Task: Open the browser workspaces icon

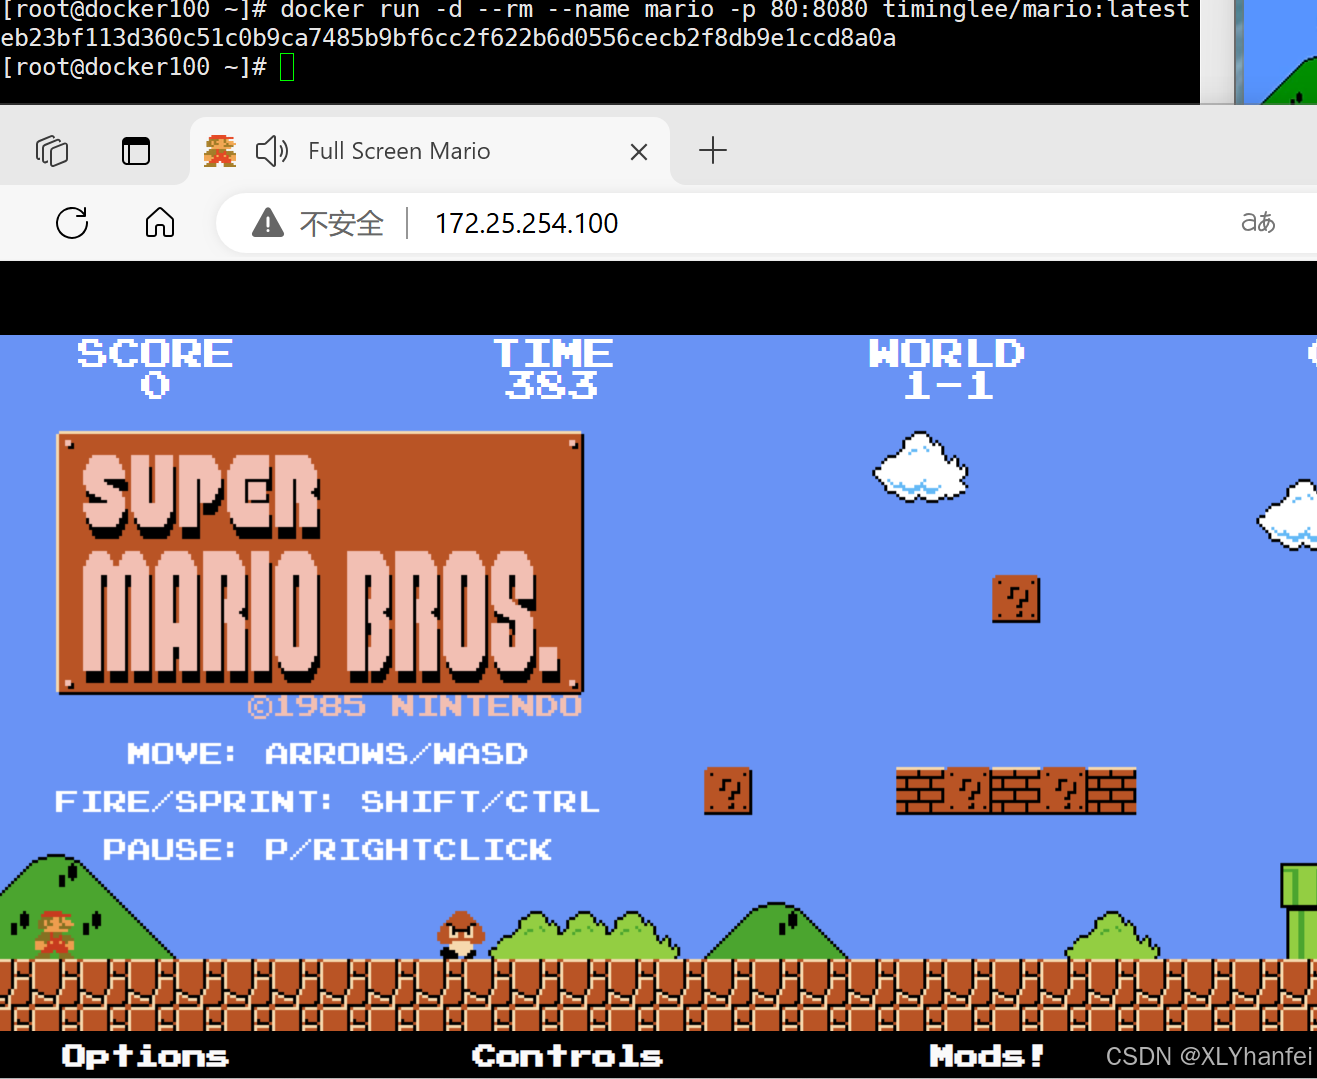Action: pyautogui.click(x=52, y=151)
